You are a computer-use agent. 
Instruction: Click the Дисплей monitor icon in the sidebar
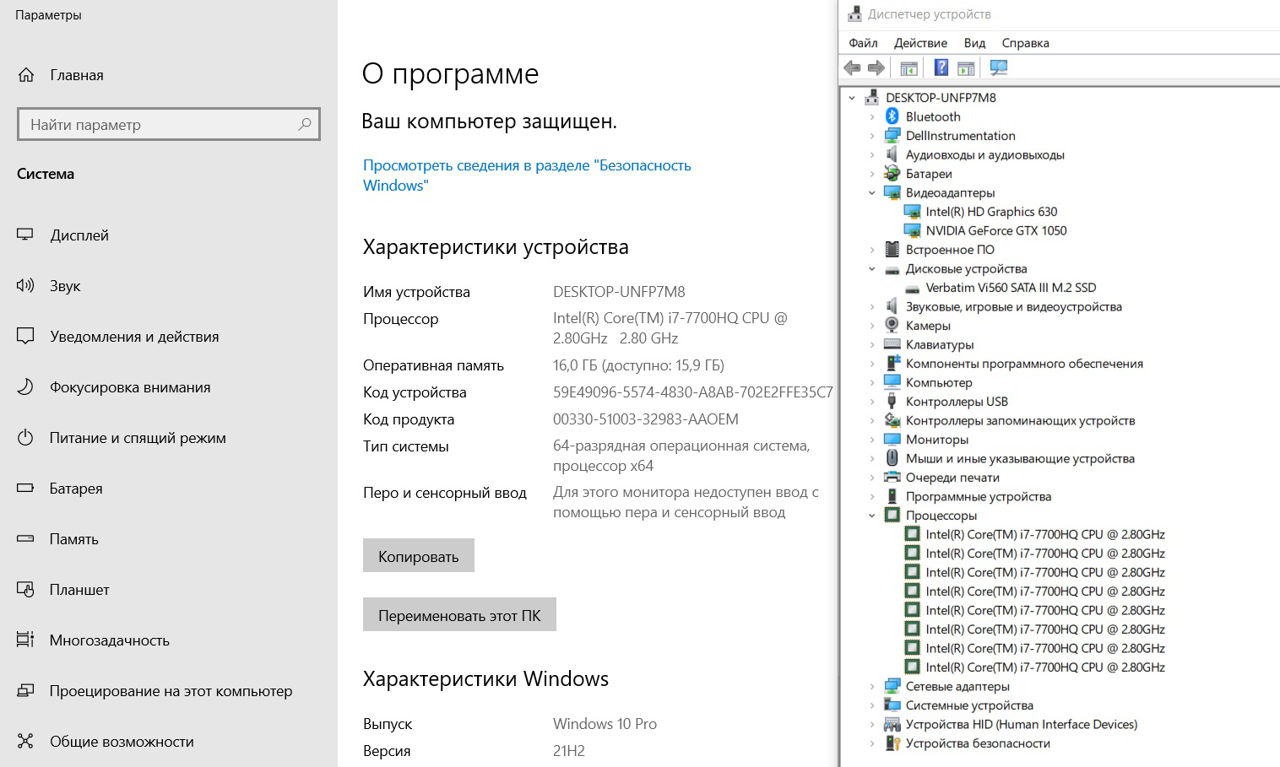coord(26,235)
